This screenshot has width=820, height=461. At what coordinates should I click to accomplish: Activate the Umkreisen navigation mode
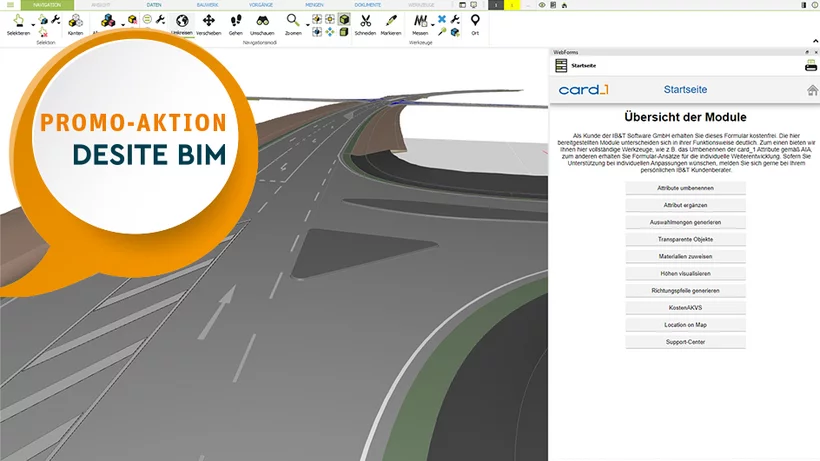pyautogui.click(x=182, y=25)
